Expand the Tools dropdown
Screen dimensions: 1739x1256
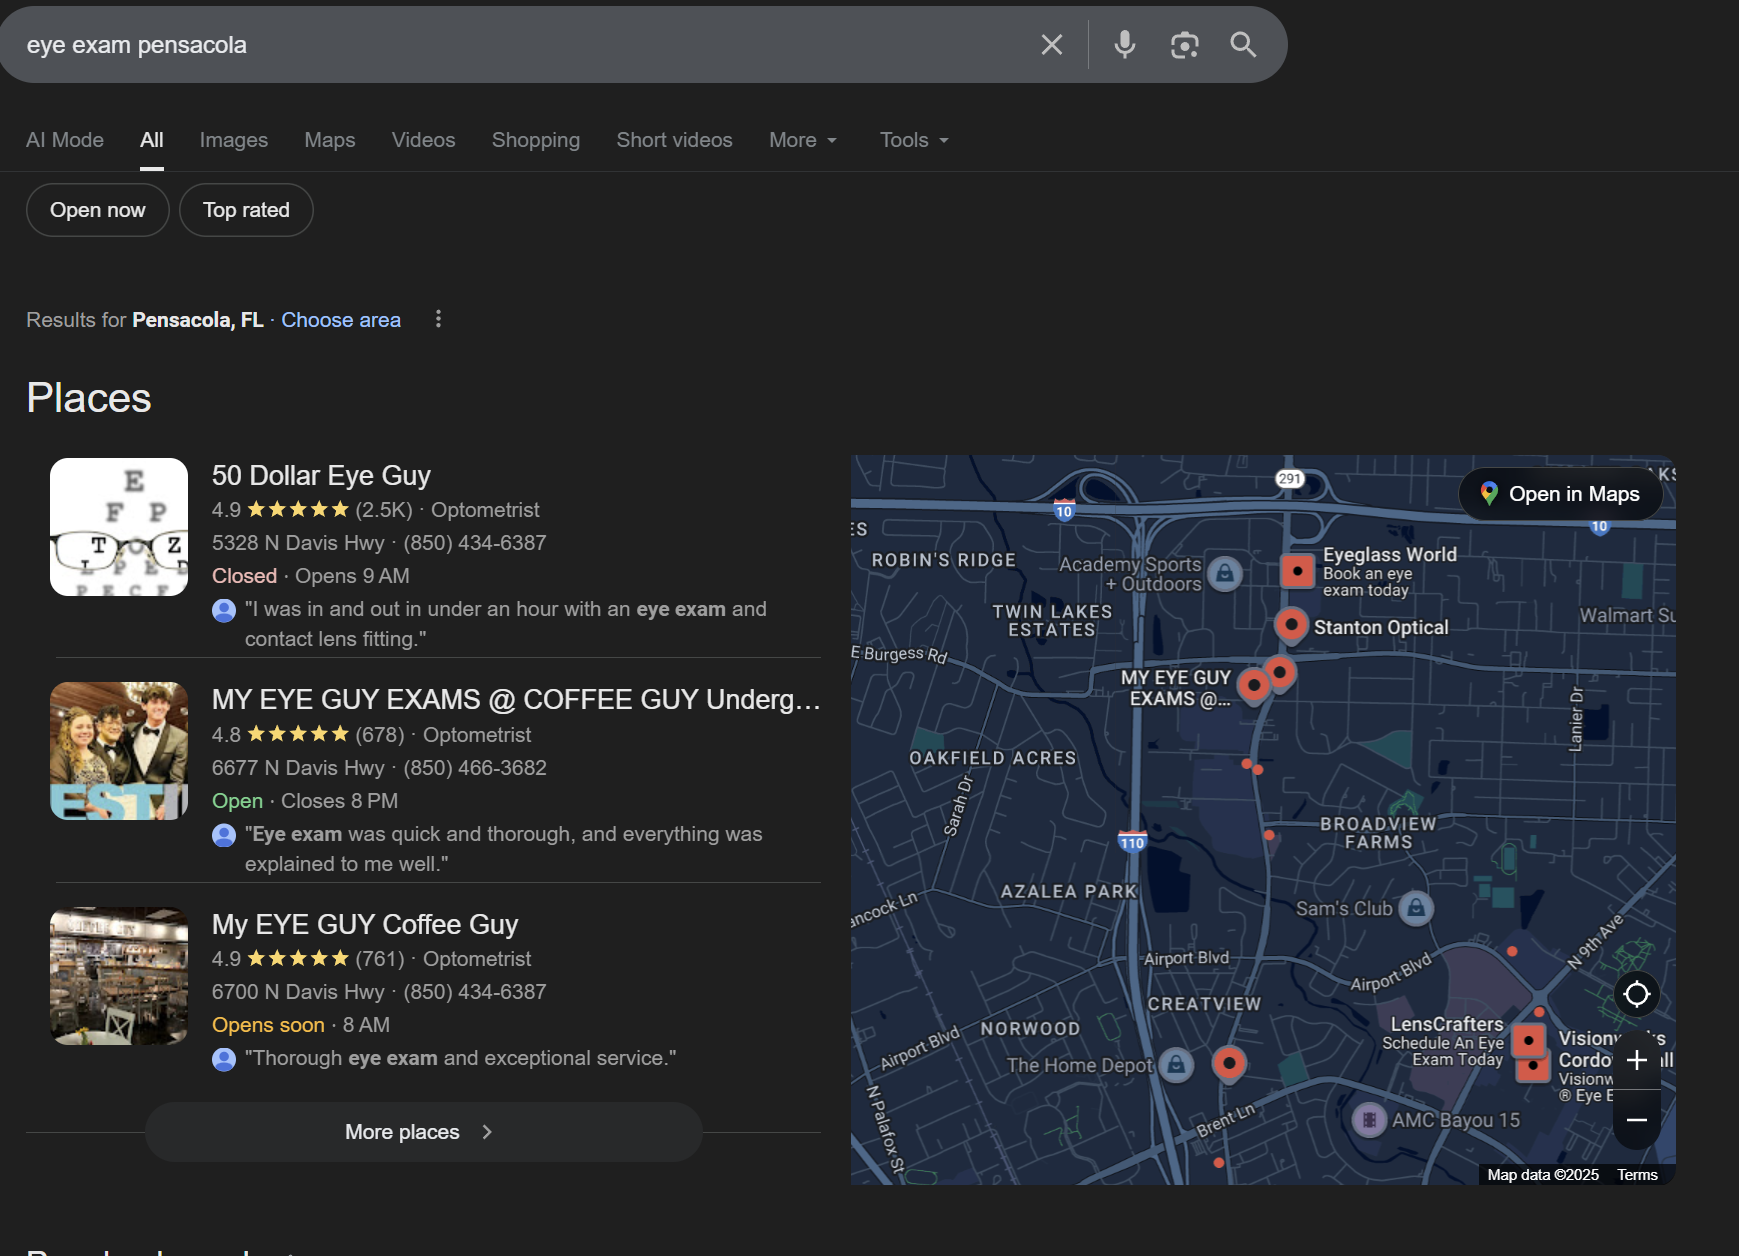[x=914, y=140]
